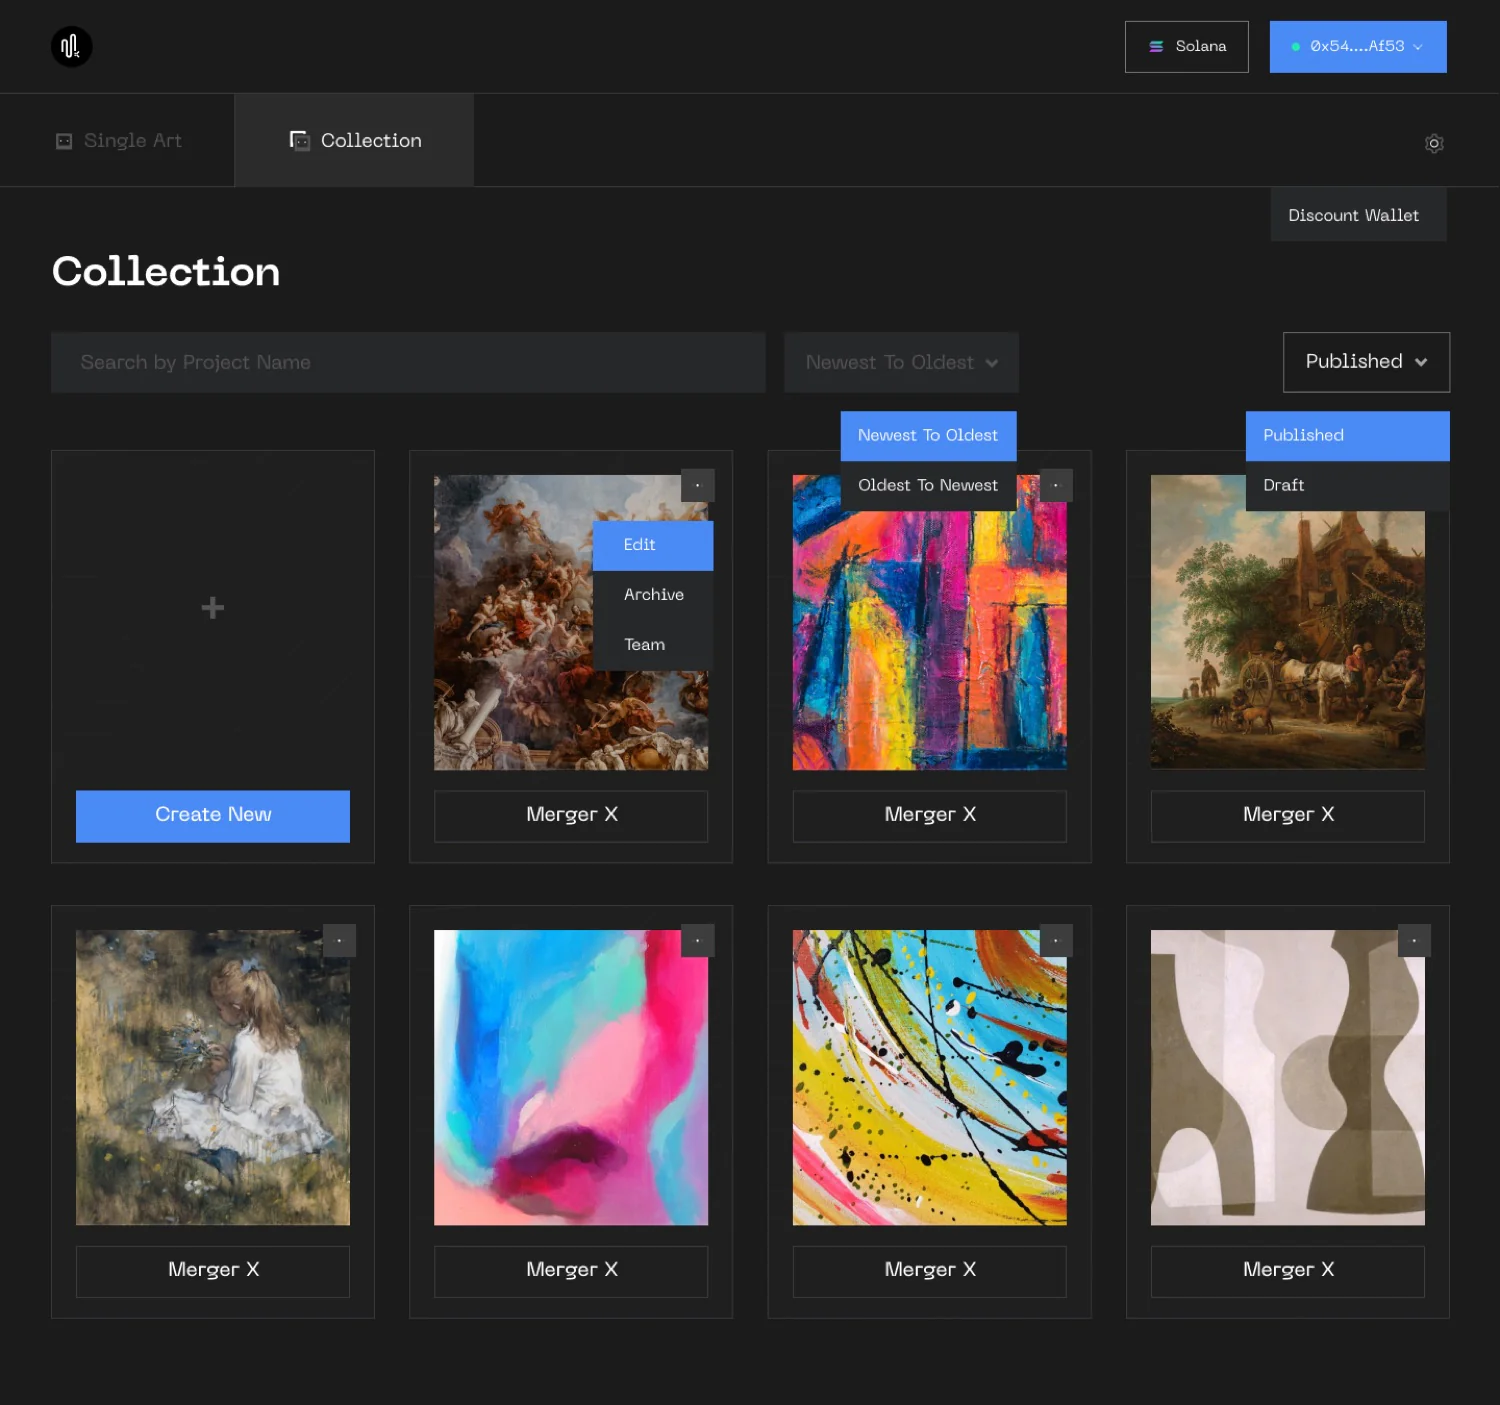Viewport: 1500px width, 1405px height.
Task: Open the settings gear icon
Action: 1434,143
